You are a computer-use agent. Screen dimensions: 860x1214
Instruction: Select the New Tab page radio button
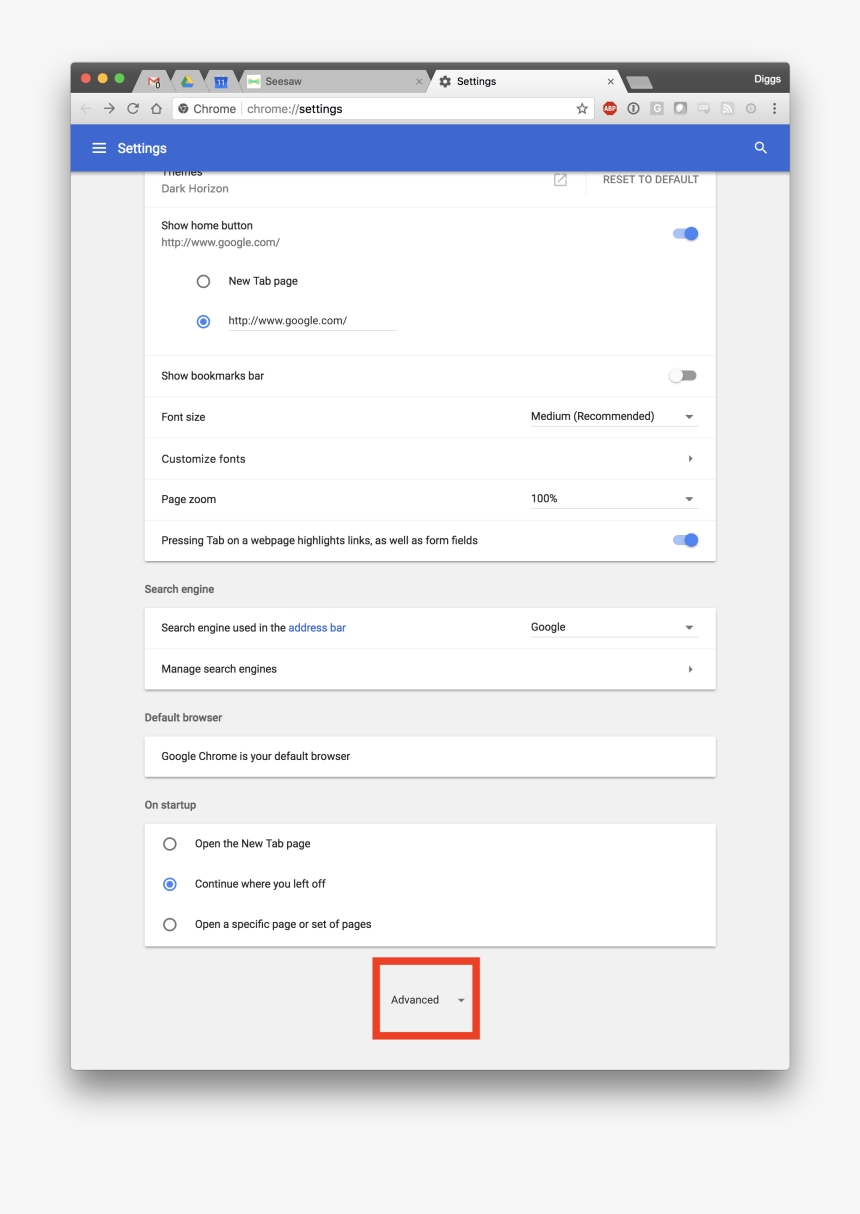coord(203,282)
